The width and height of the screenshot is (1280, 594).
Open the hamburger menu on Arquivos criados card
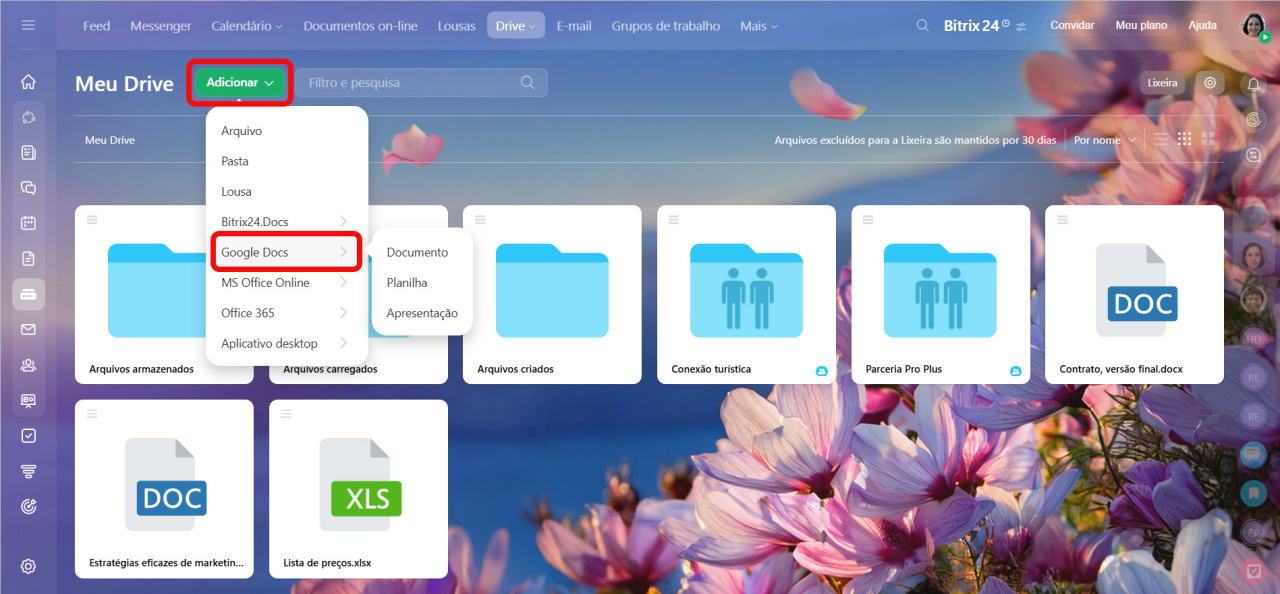point(480,219)
